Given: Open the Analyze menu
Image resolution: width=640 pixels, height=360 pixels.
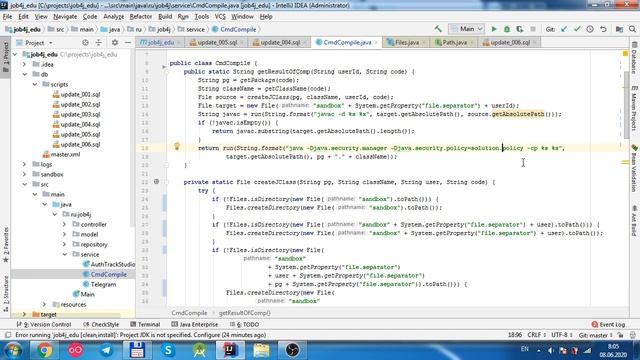Looking at the screenshot, I should coord(113,17).
